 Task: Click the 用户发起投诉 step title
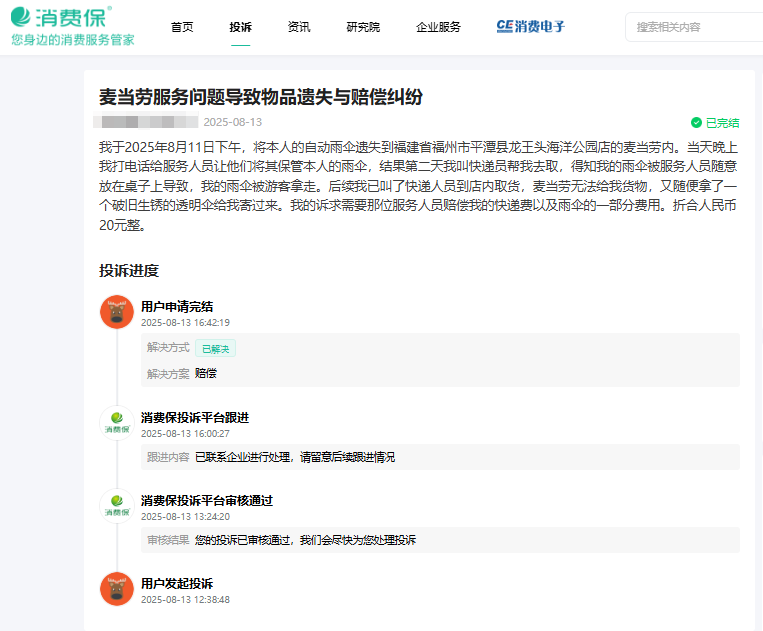click(177, 583)
